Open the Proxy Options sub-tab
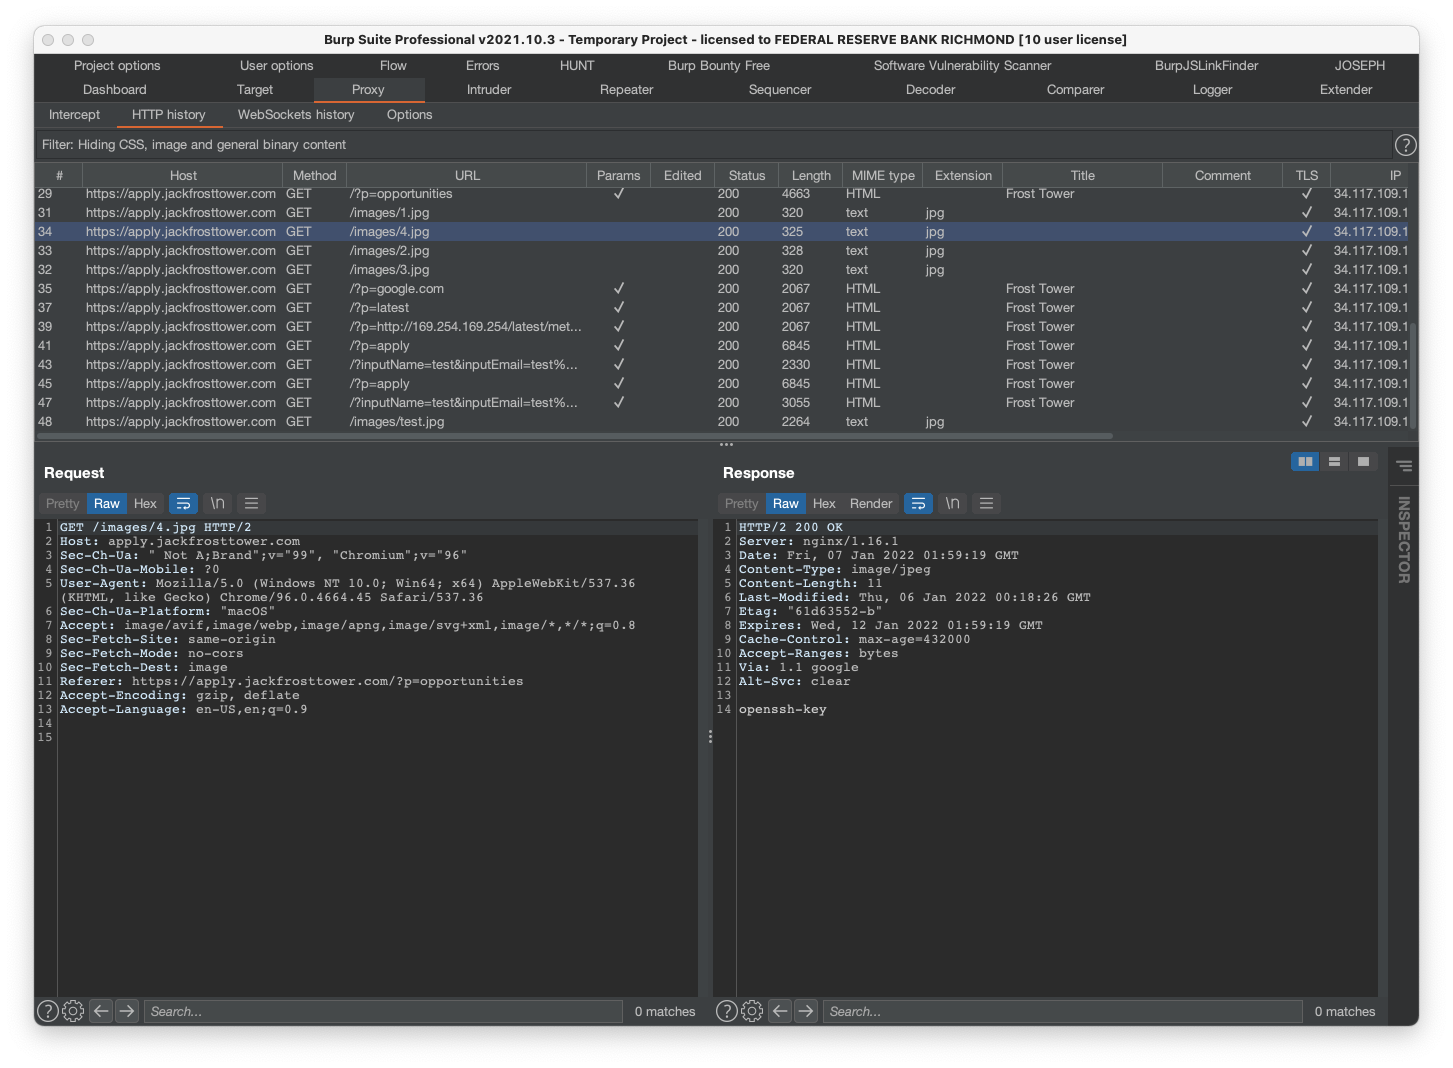The width and height of the screenshot is (1453, 1068). 410,115
